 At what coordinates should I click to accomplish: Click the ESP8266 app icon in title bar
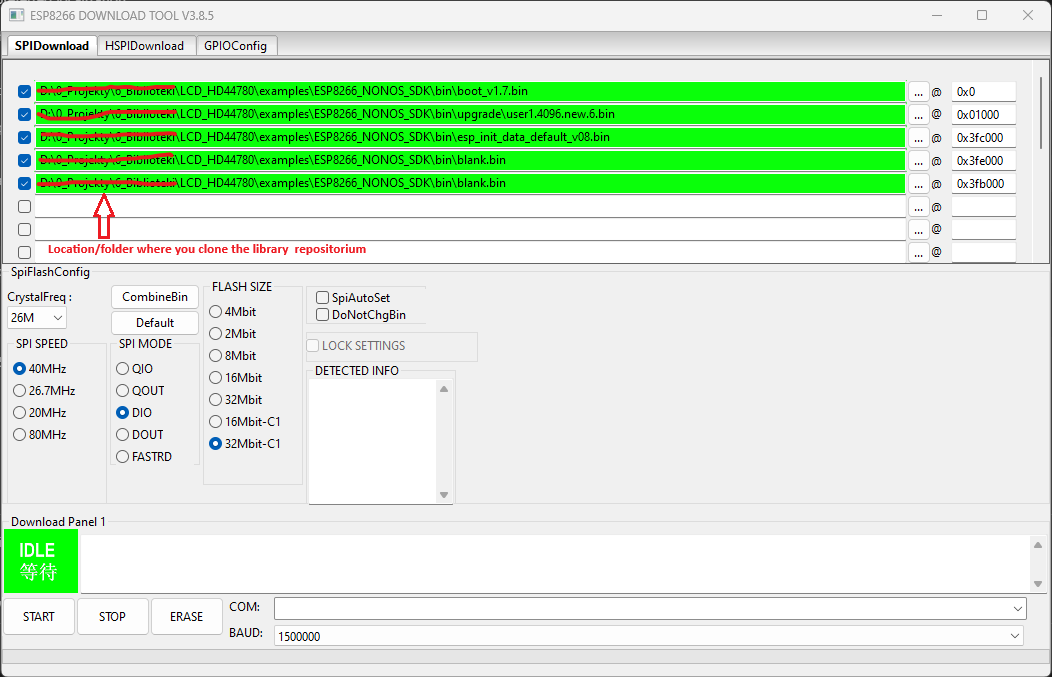coord(16,15)
